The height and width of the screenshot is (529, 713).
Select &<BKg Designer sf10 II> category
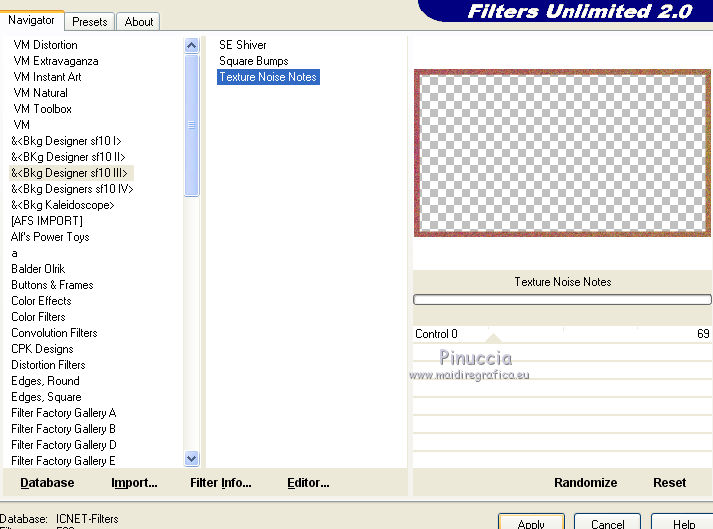point(68,157)
